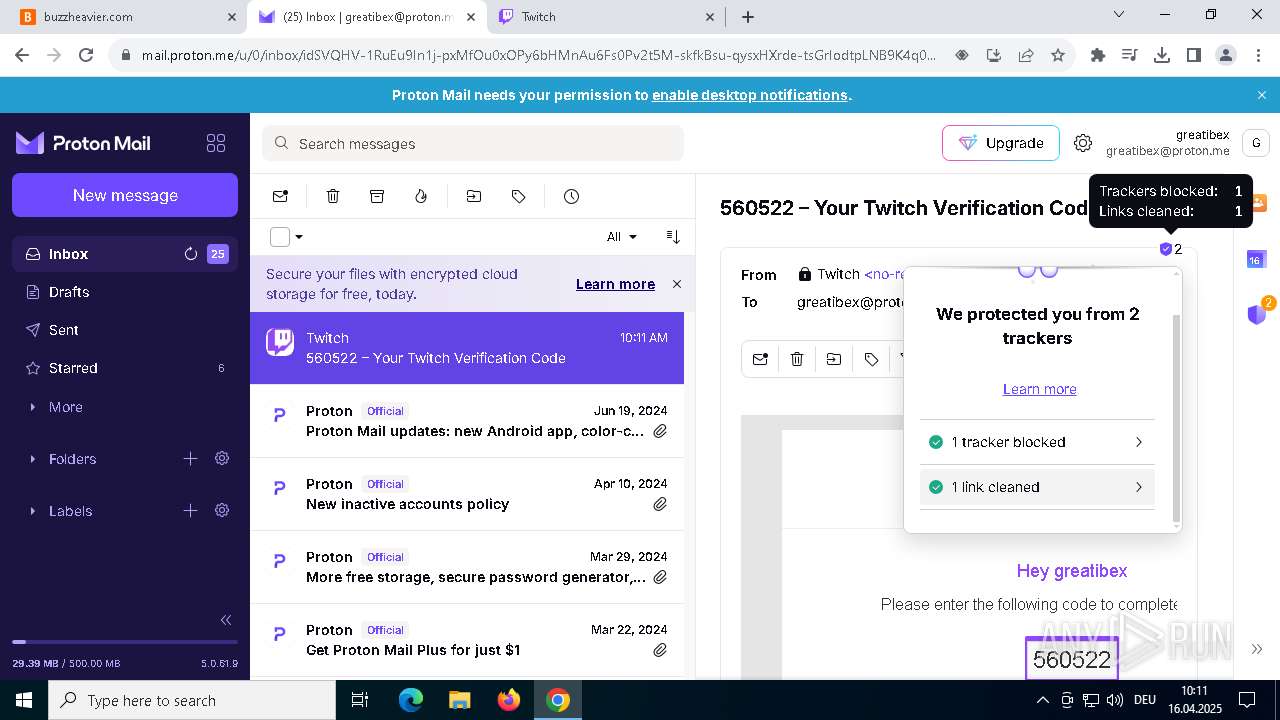Image resolution: width=1280 pixels, height=720 pixels.
Task: Open More free storage email
Action: click(x=467, y=567)
